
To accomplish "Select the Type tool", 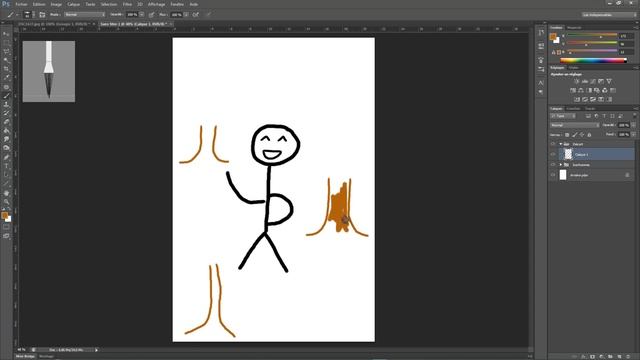I will (x=6, y=166).
